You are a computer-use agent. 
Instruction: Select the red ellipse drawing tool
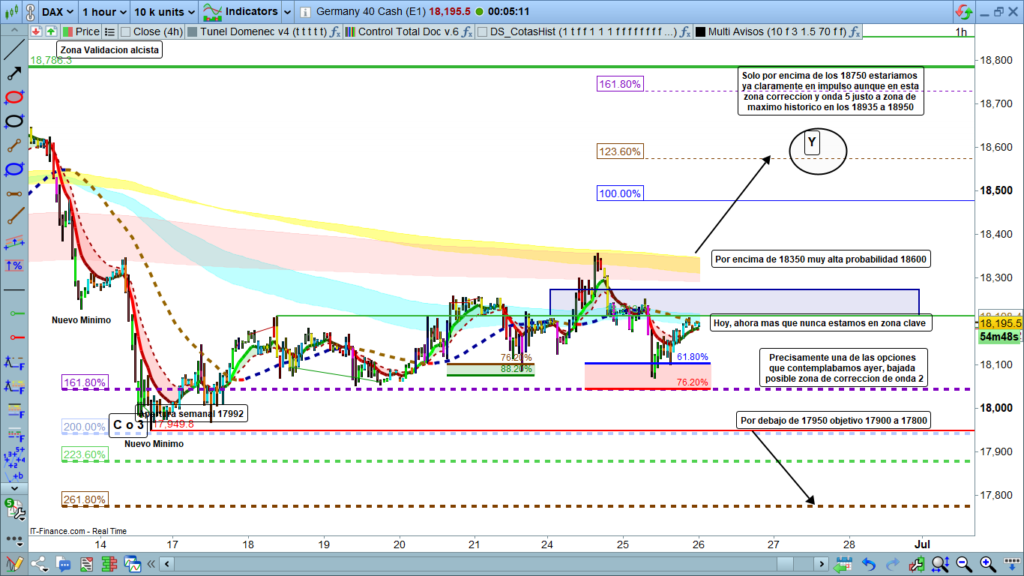click(14, 98)
